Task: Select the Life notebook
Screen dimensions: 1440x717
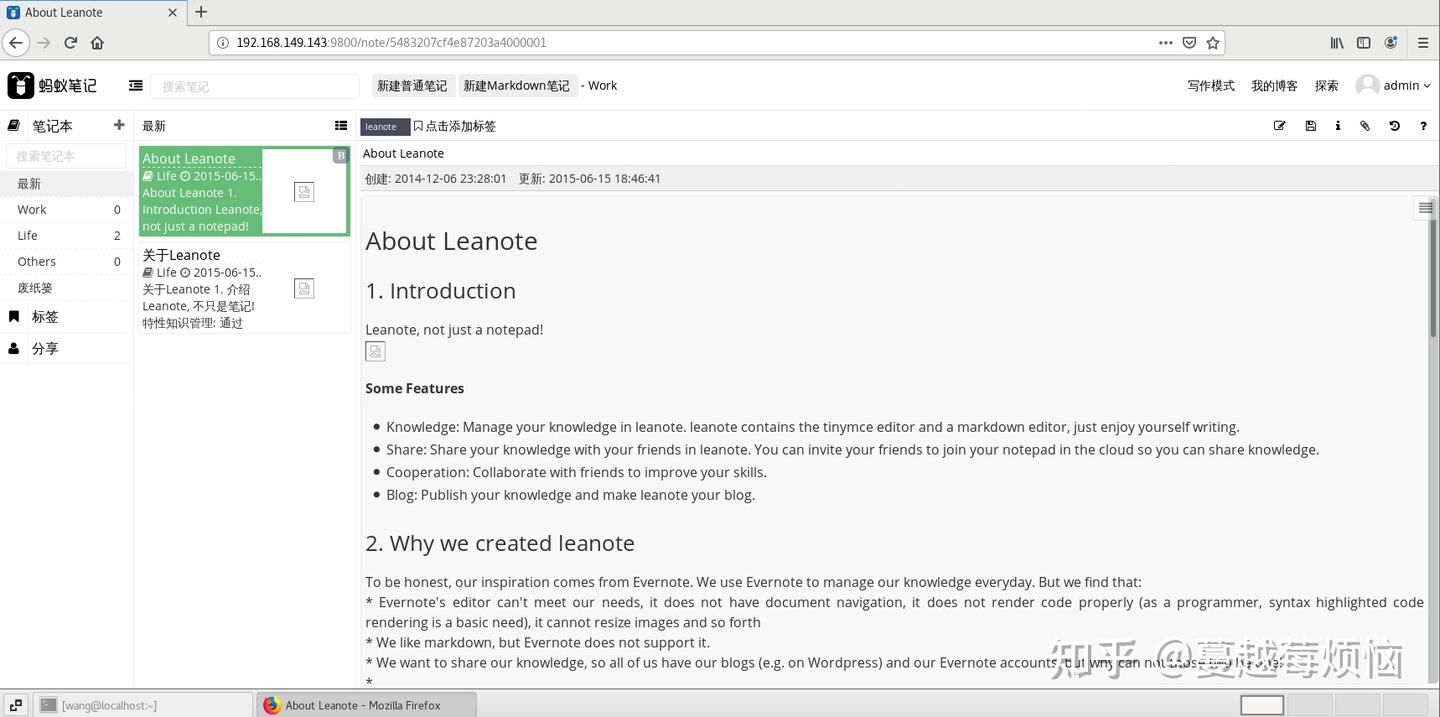Action: pos(66,236)
